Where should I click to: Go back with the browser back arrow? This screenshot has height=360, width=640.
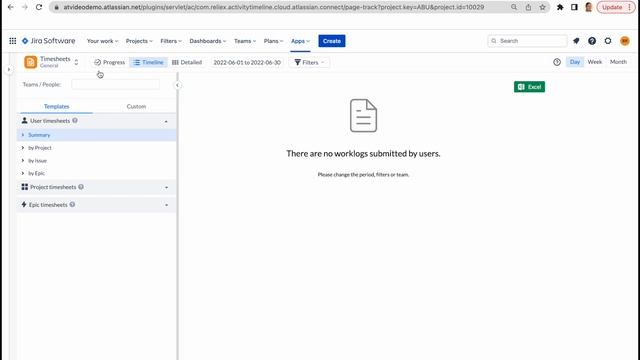coord(11,7)
